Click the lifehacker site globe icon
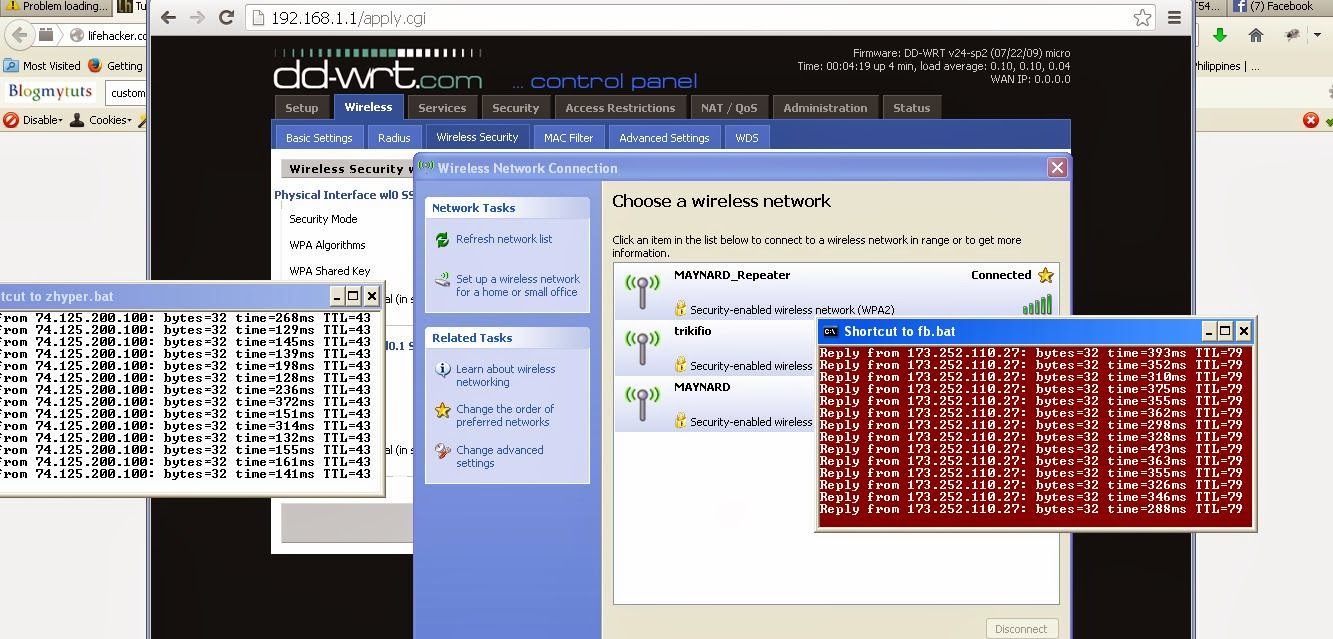The image size is (1333, 639). click(76, 35)
